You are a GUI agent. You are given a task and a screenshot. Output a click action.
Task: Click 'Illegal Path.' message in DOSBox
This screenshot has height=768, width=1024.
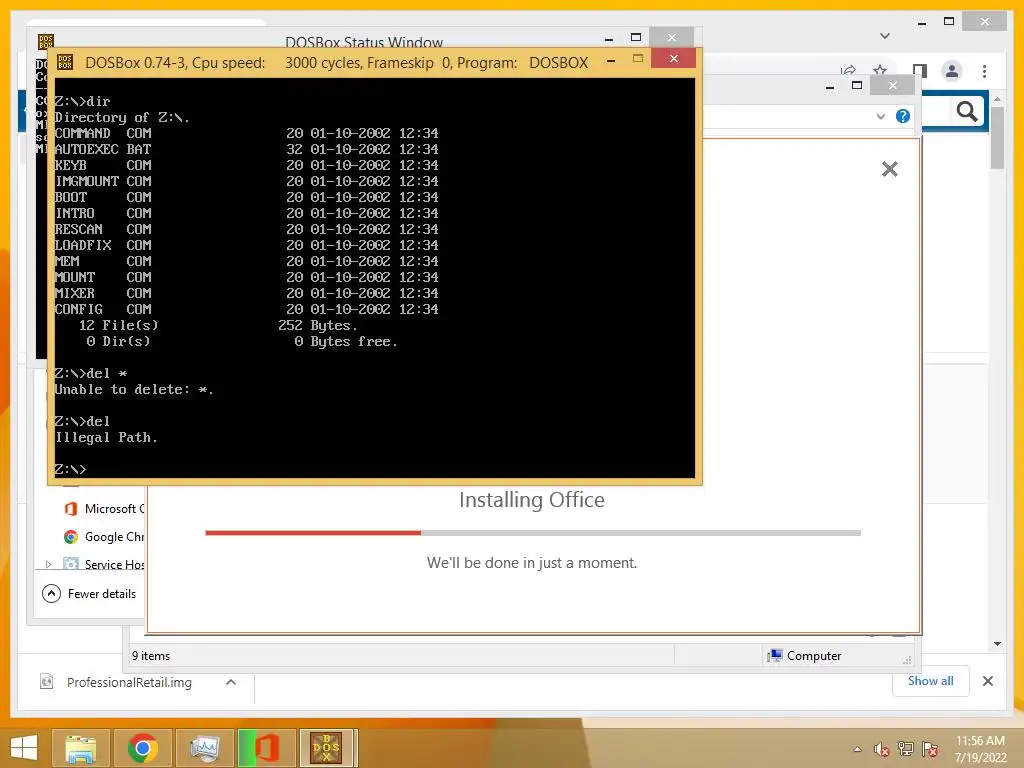click(106, 438)
